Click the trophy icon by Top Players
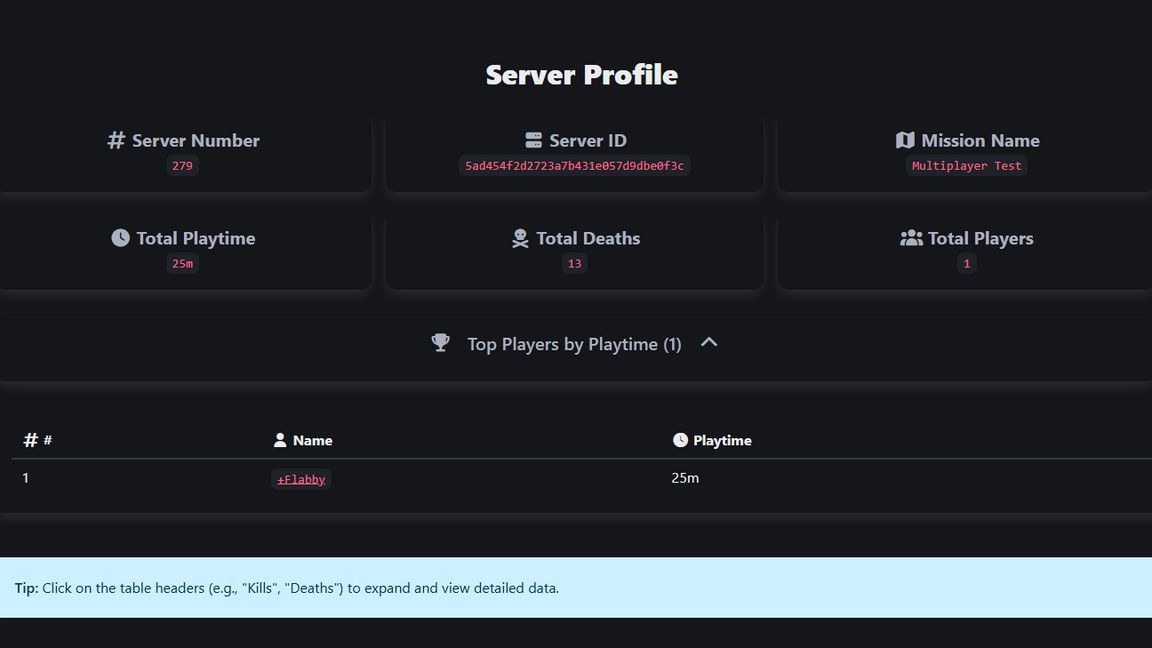 click(440, 343)
